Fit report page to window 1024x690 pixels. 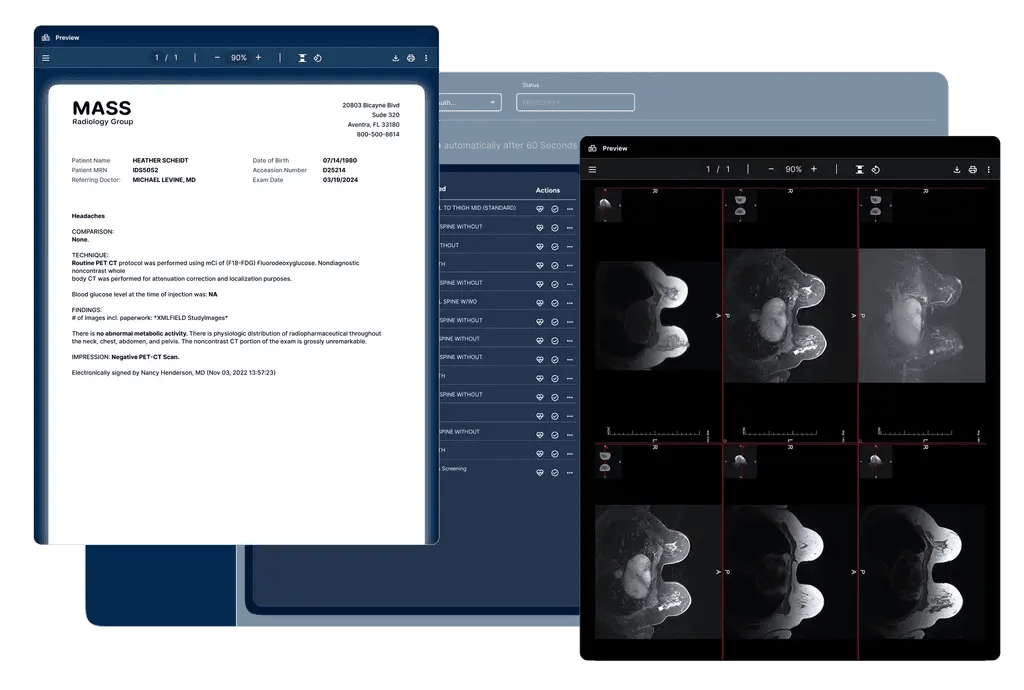click(302, 58)
